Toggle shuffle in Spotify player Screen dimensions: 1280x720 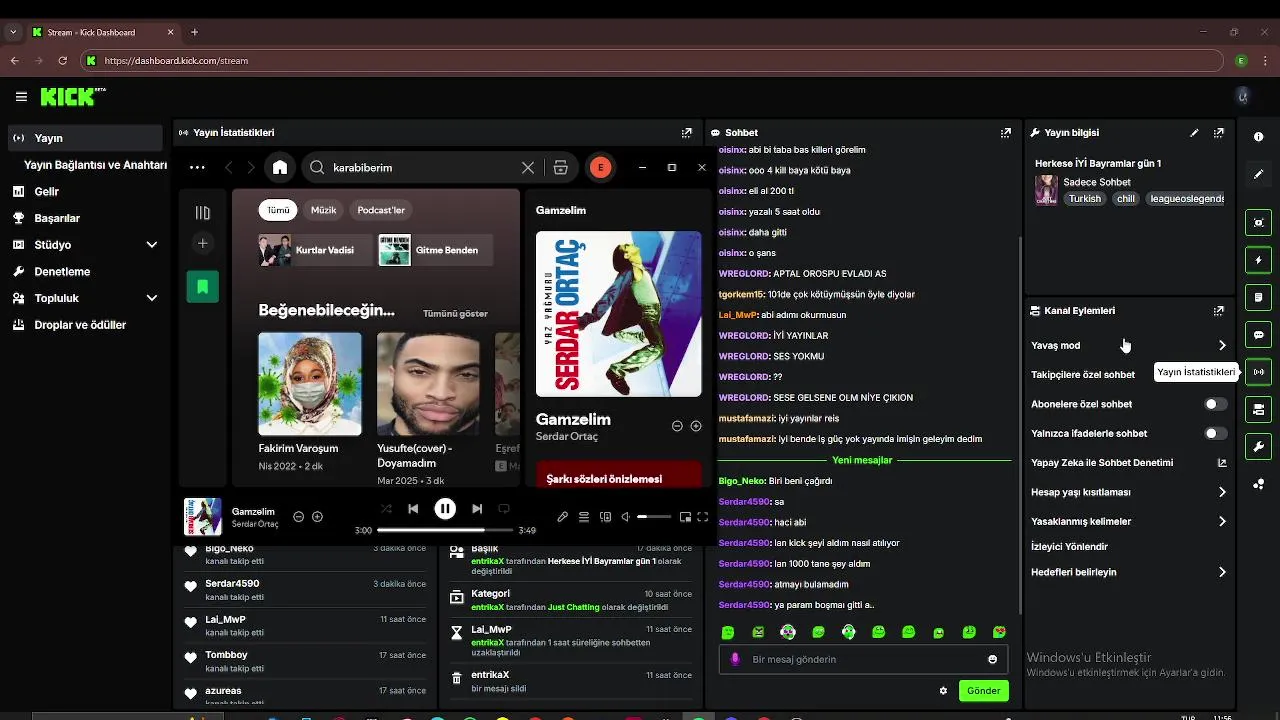pyautogui.click(x=386, y=509)
